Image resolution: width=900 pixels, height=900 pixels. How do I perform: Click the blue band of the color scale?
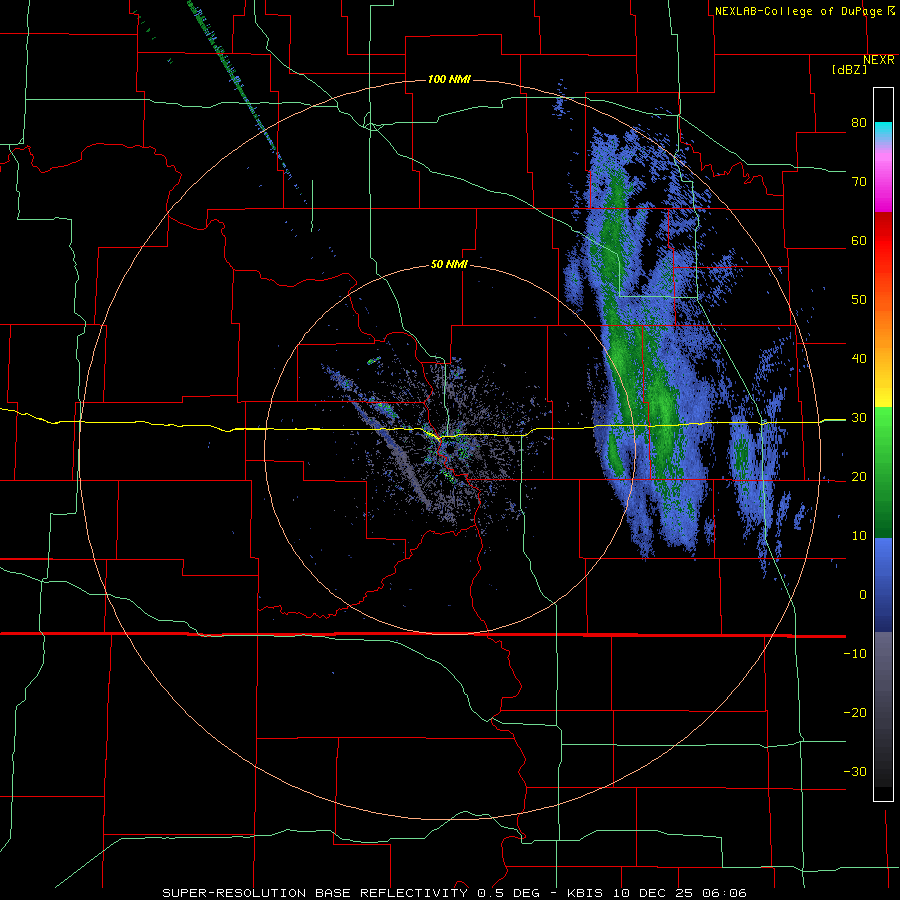(x=883, y=585)
